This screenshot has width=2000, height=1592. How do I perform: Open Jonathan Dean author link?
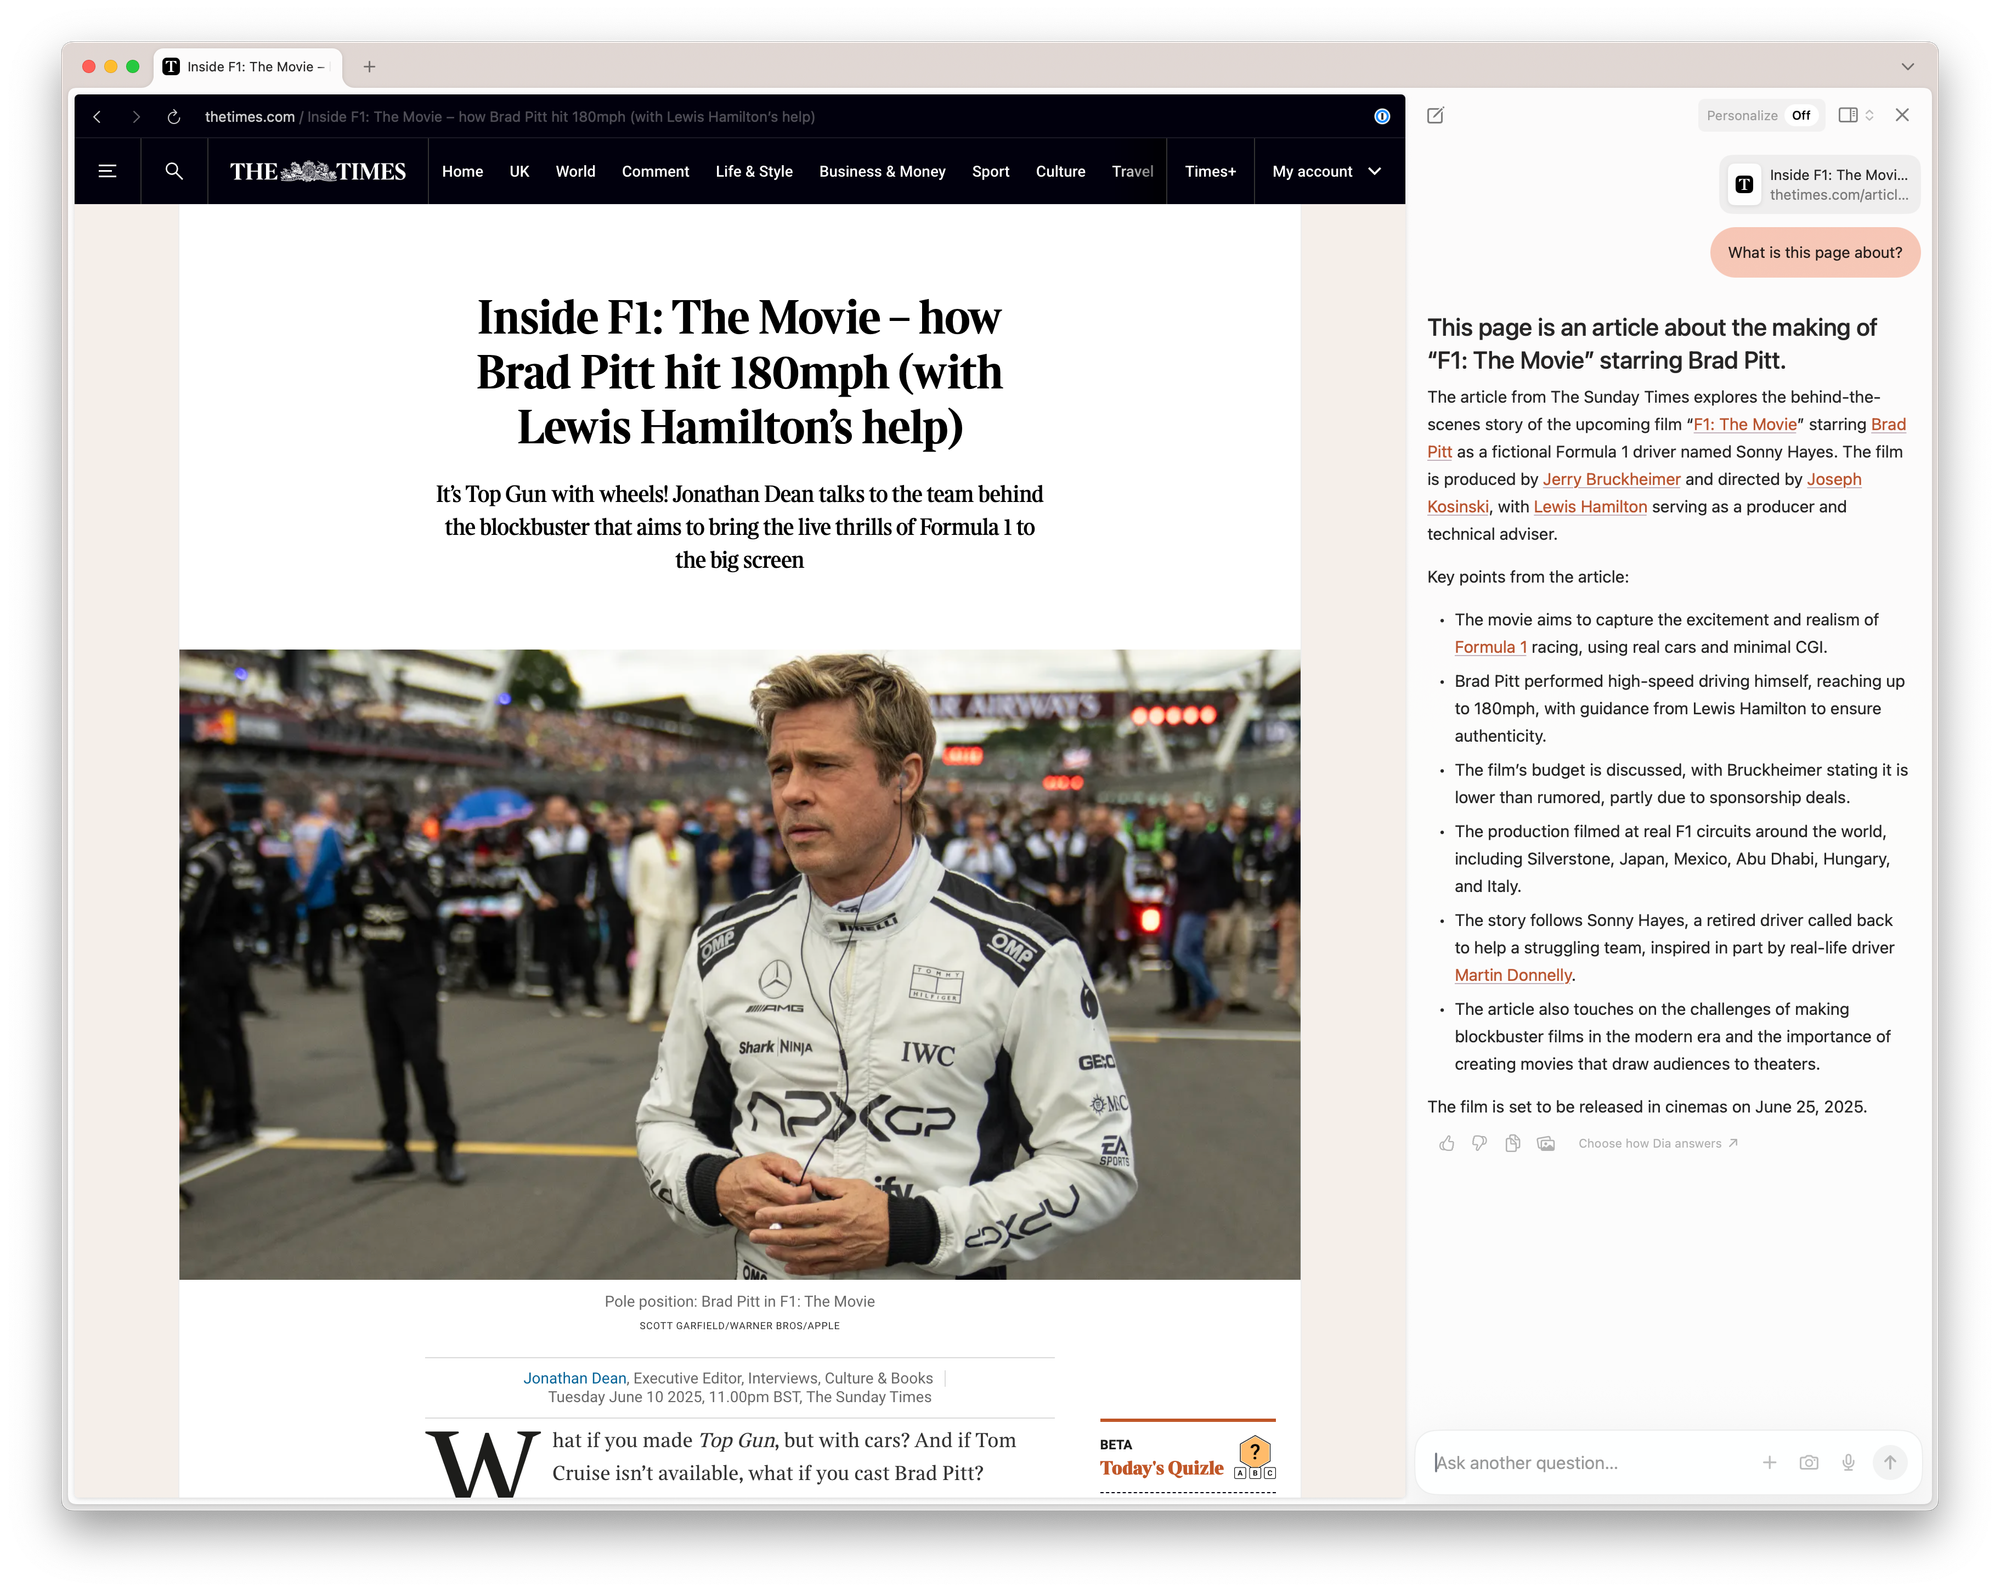point(574,1378)
